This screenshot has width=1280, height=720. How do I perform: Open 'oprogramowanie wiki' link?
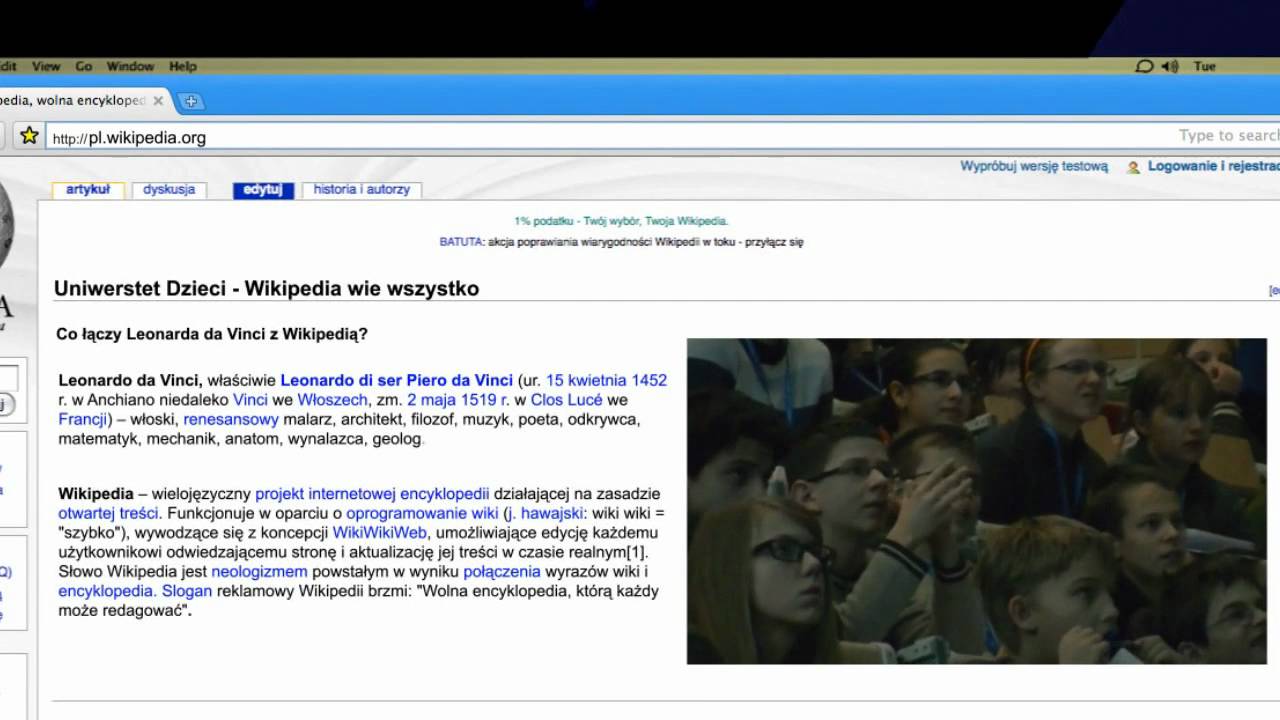[422, 513]
